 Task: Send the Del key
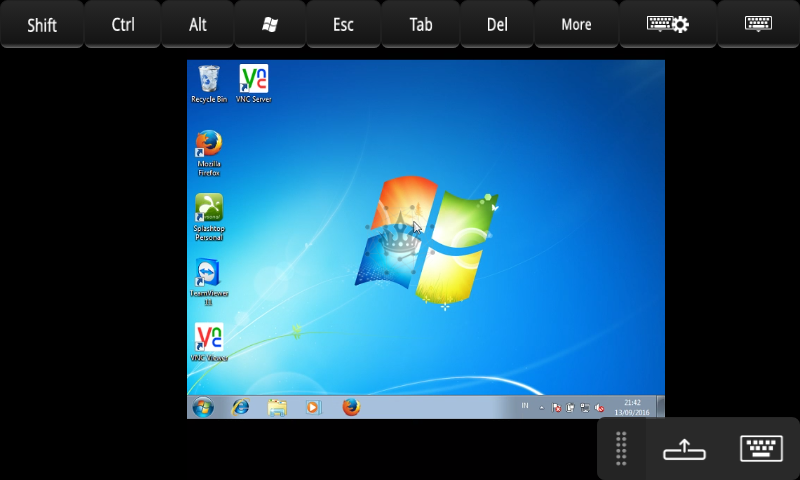click(x=497, y=24)
